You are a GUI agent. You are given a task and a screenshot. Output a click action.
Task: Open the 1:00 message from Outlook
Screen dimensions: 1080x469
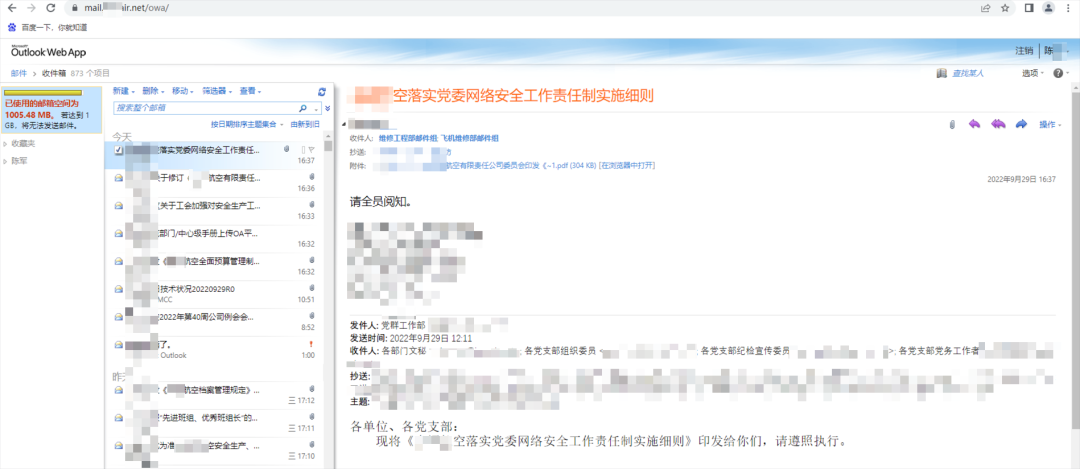pyautogui.click(x=215, y=349)
